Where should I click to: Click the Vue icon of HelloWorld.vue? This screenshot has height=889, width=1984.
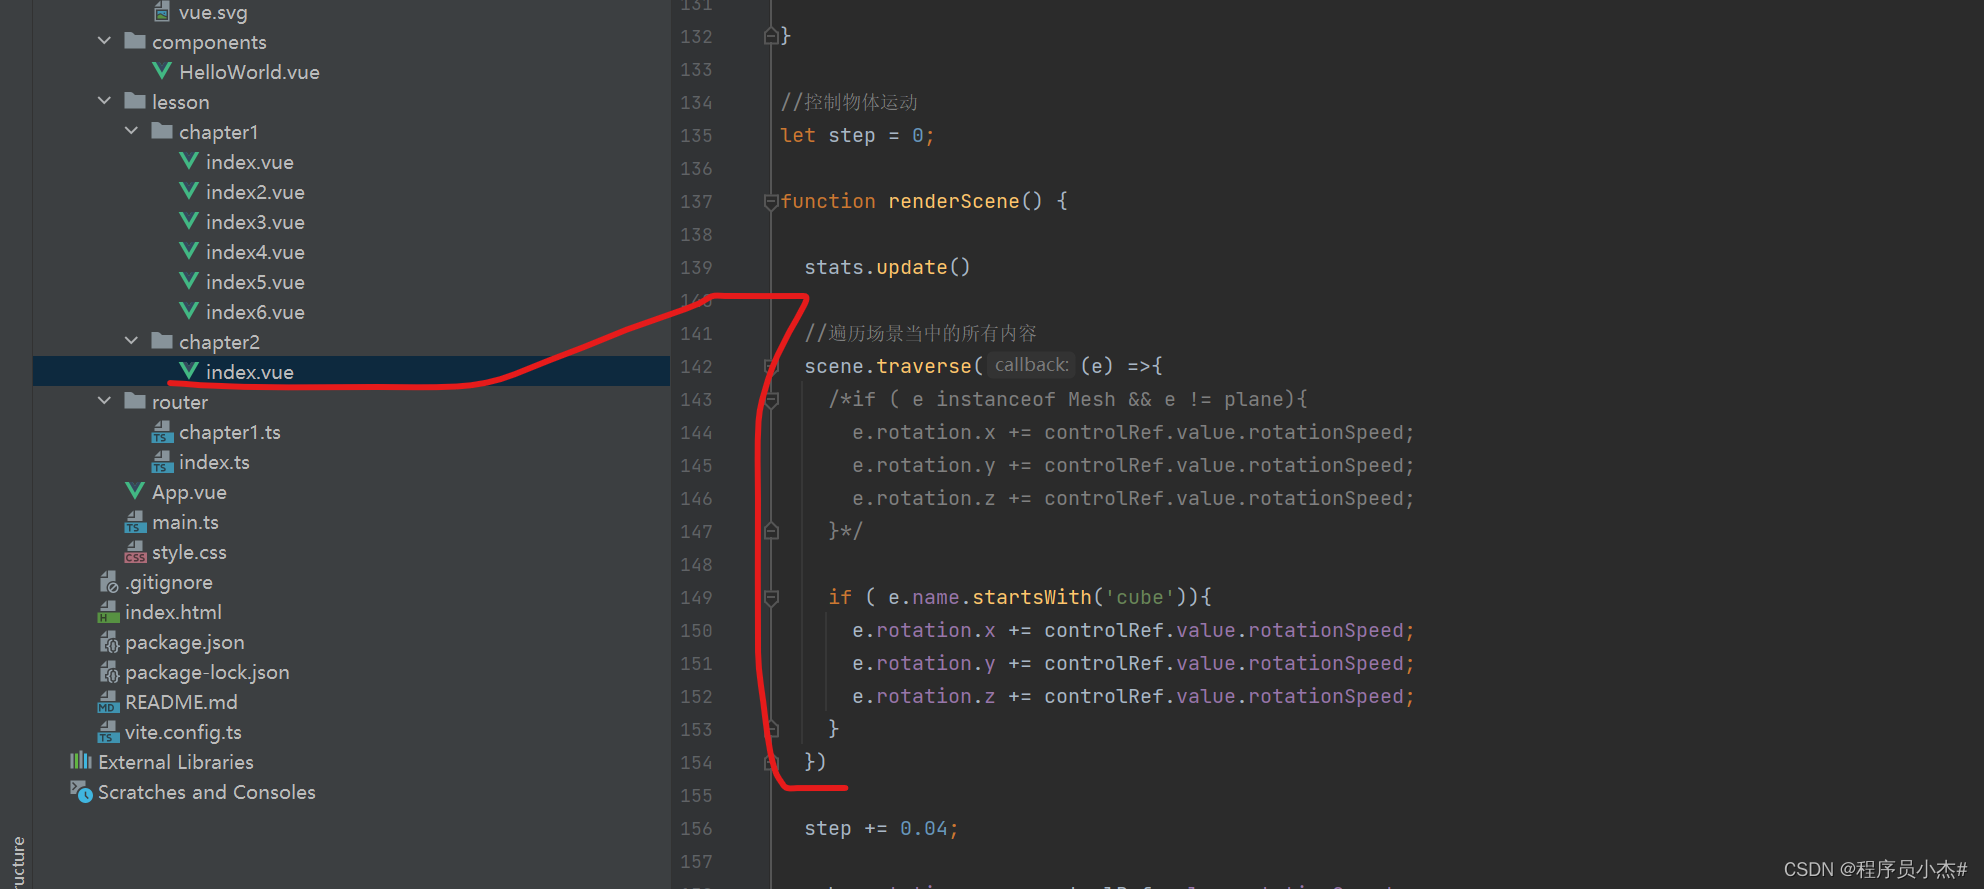[x=162, y=71]
